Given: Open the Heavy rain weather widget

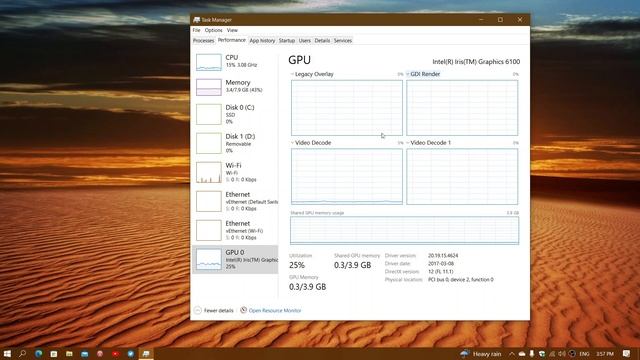Looking at the screenshot, I should (481, 354).
